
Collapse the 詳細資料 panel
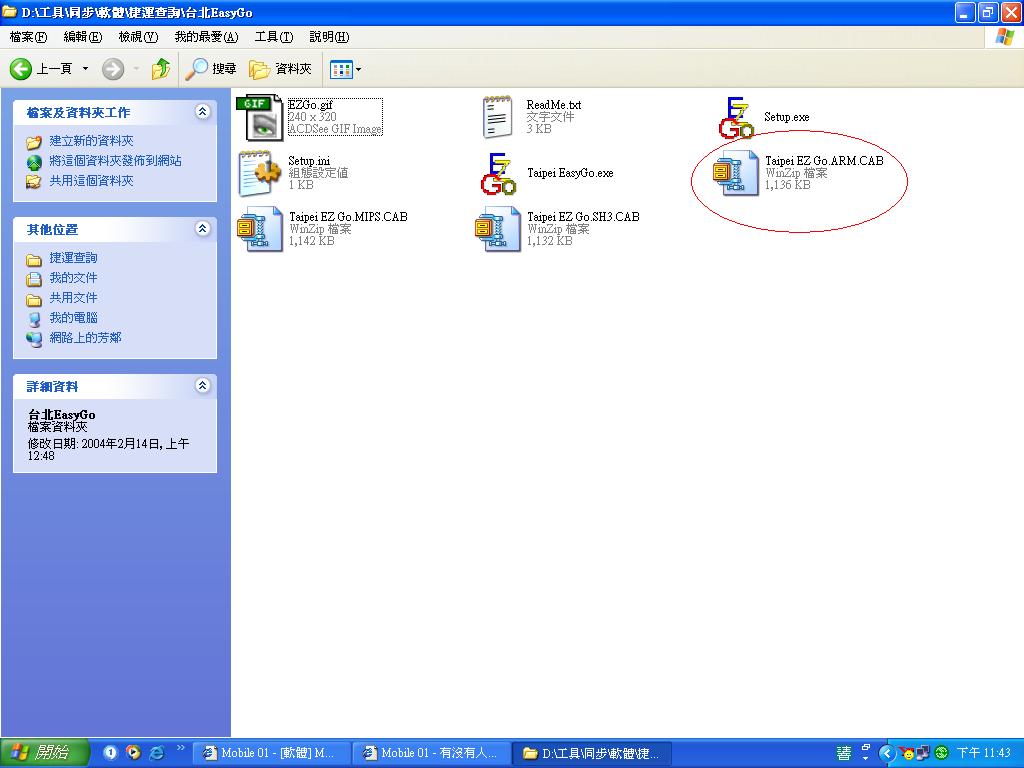coord(202,385)
